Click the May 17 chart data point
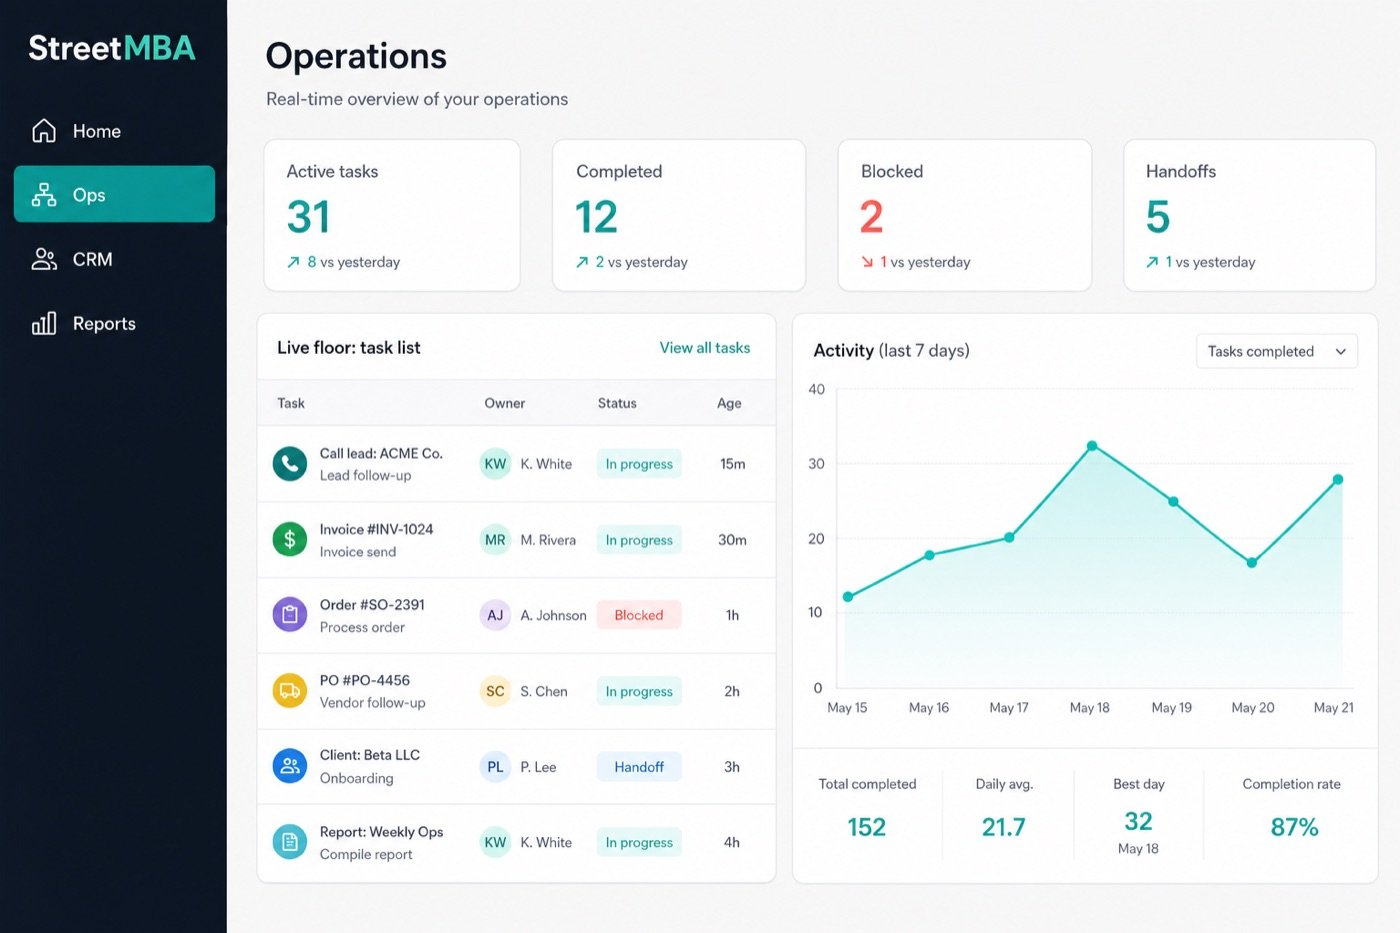This screenshot has width=1400, height=933. coord(1009,538)
